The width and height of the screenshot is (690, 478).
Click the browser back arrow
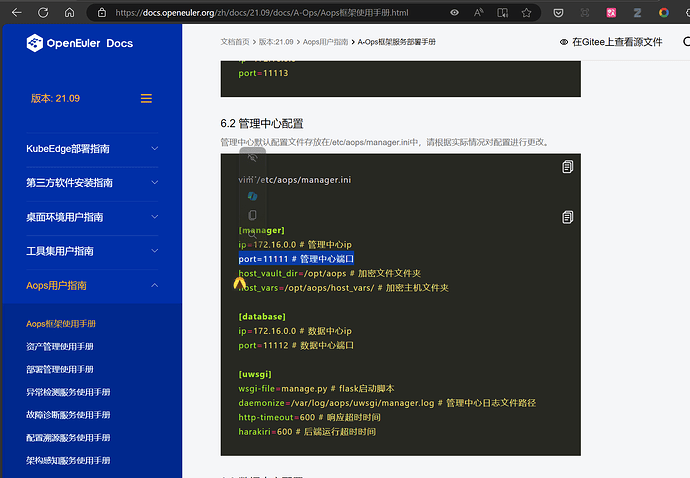[16, 13]
